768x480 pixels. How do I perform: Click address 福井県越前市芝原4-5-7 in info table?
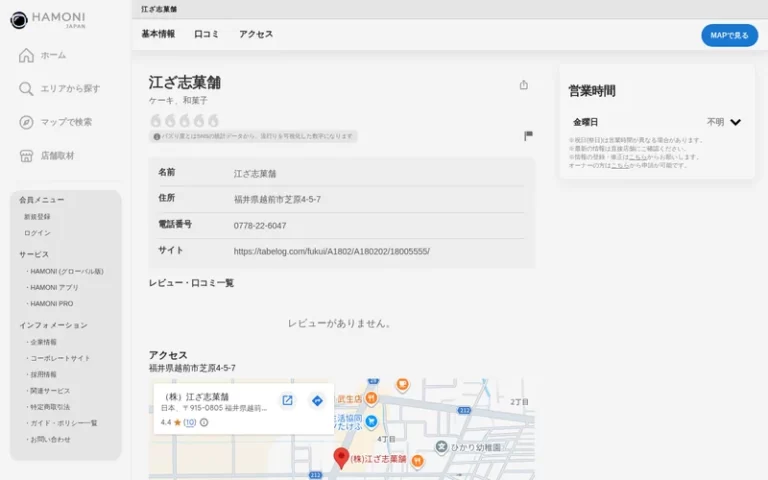pyautogui.click(x=277, y=199)
